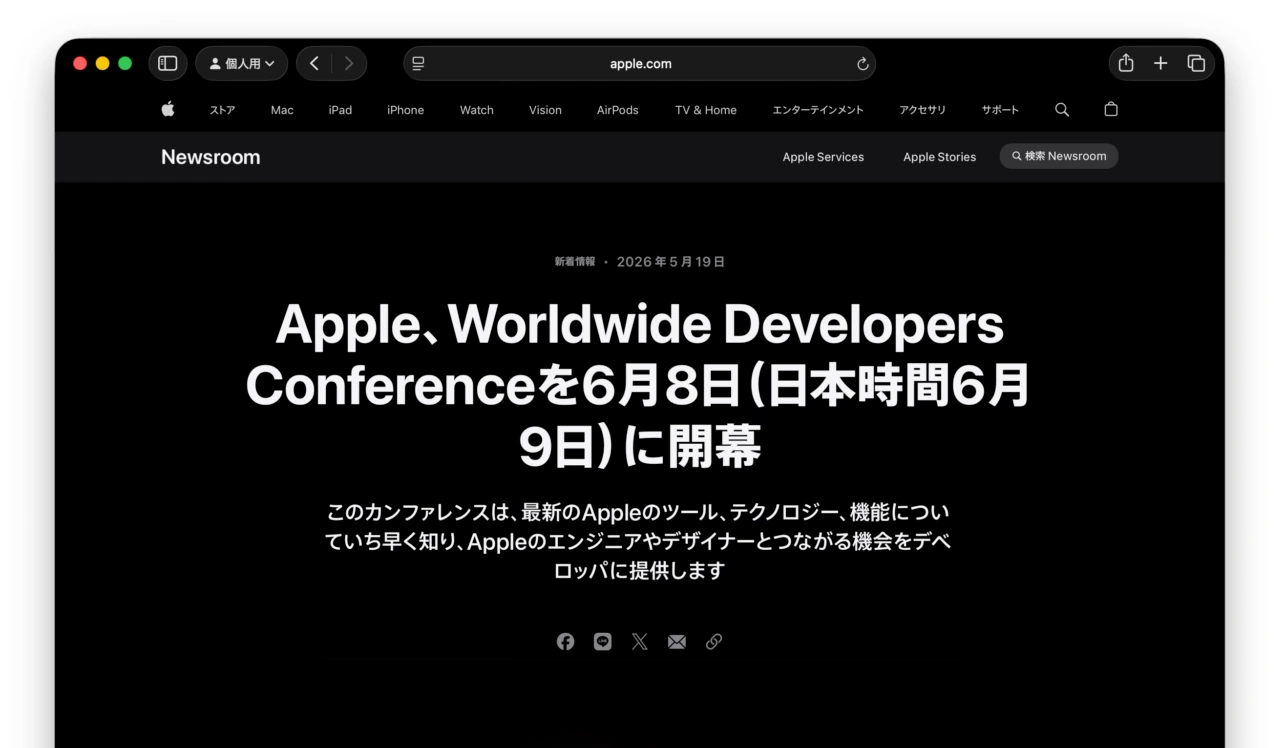Screen dimensions: 1280x748
Task: Open the Apple Services link
Action: coord(823,157)
